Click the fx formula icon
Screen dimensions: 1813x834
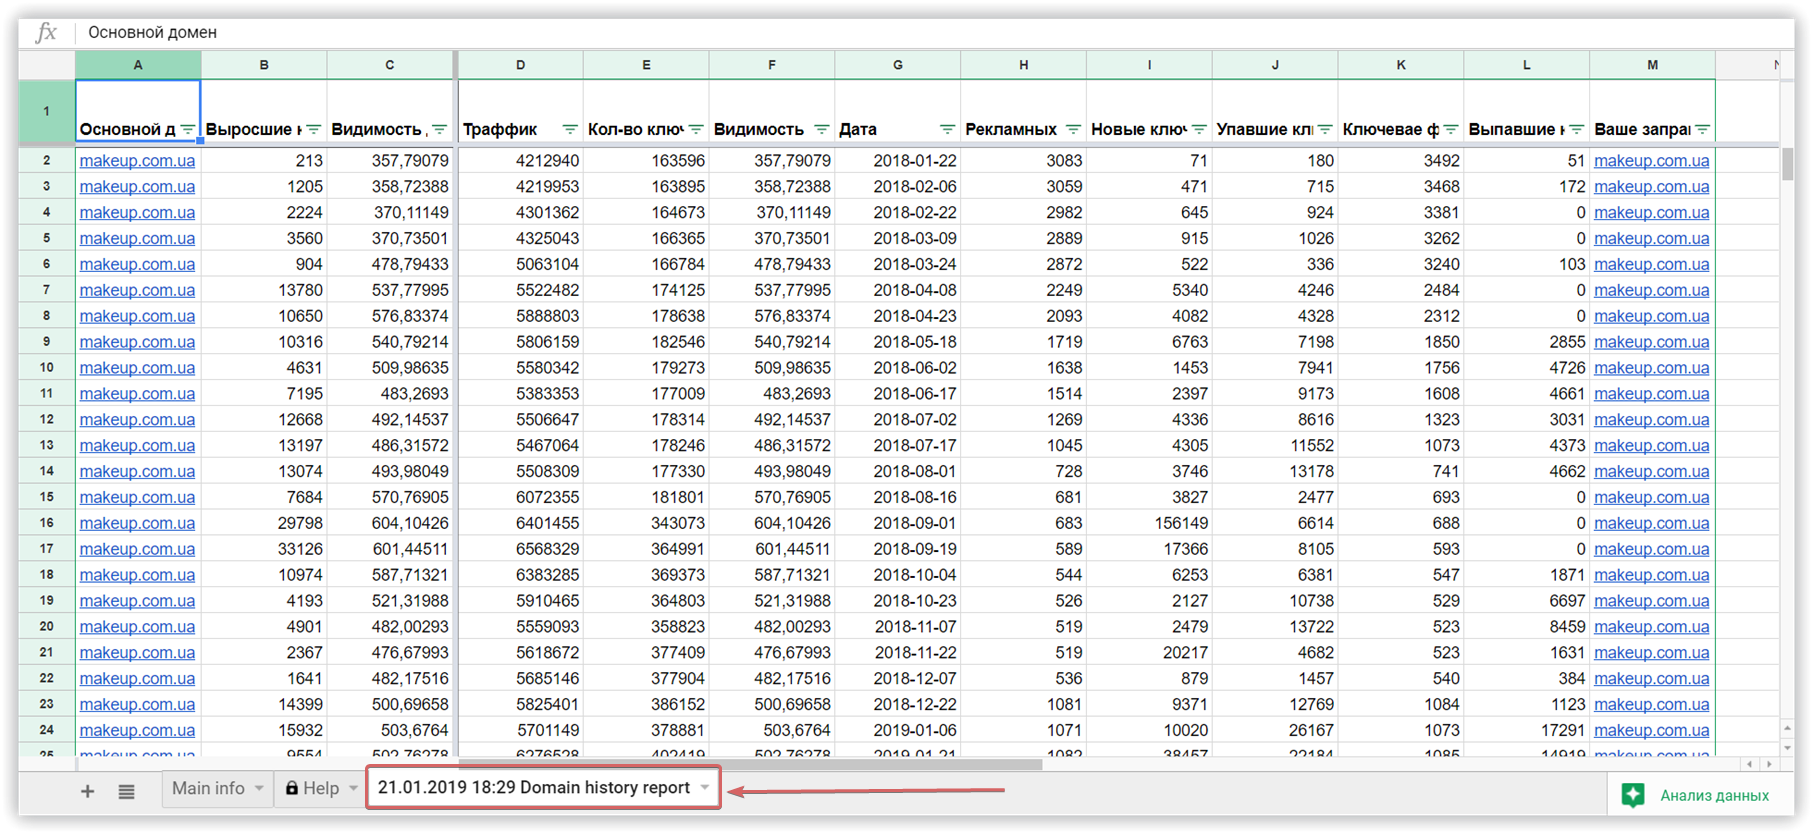[46, 32]
